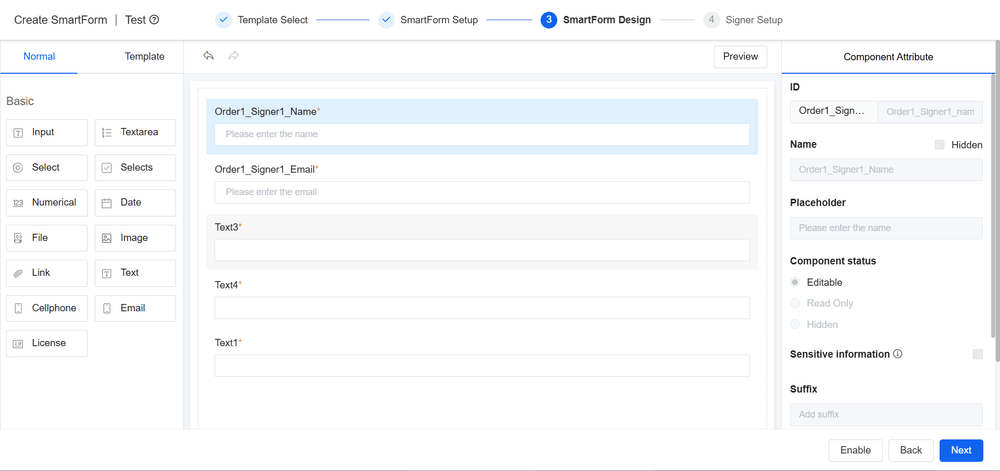Toggle the Hidden checkbox beside Name

point(939,145)
